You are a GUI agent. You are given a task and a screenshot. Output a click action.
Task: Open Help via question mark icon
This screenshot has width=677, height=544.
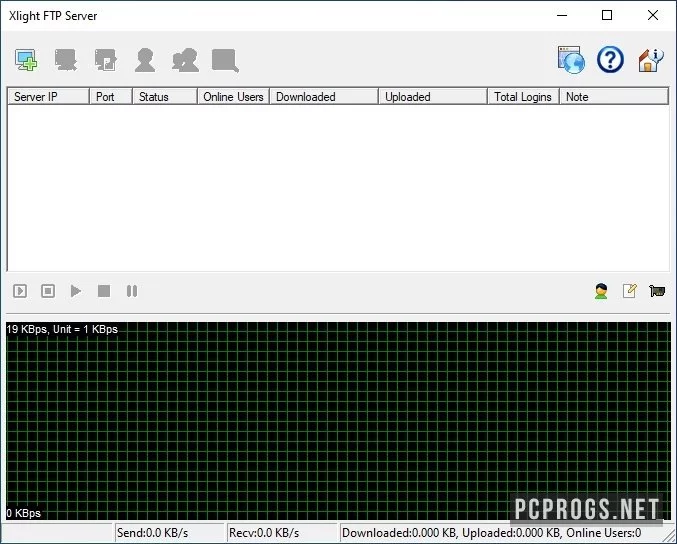pos(610,60)
